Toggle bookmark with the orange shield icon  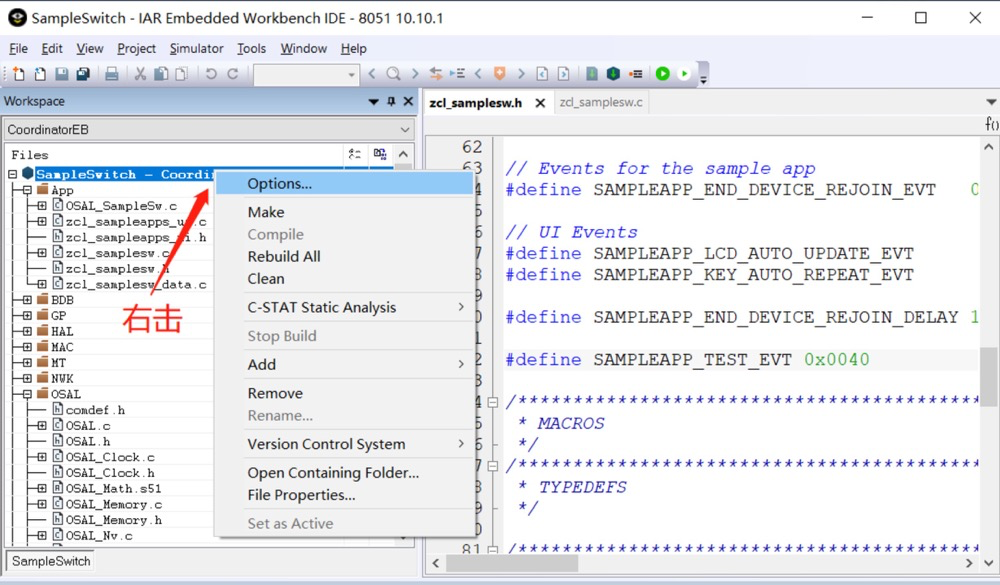pos(499,74)
